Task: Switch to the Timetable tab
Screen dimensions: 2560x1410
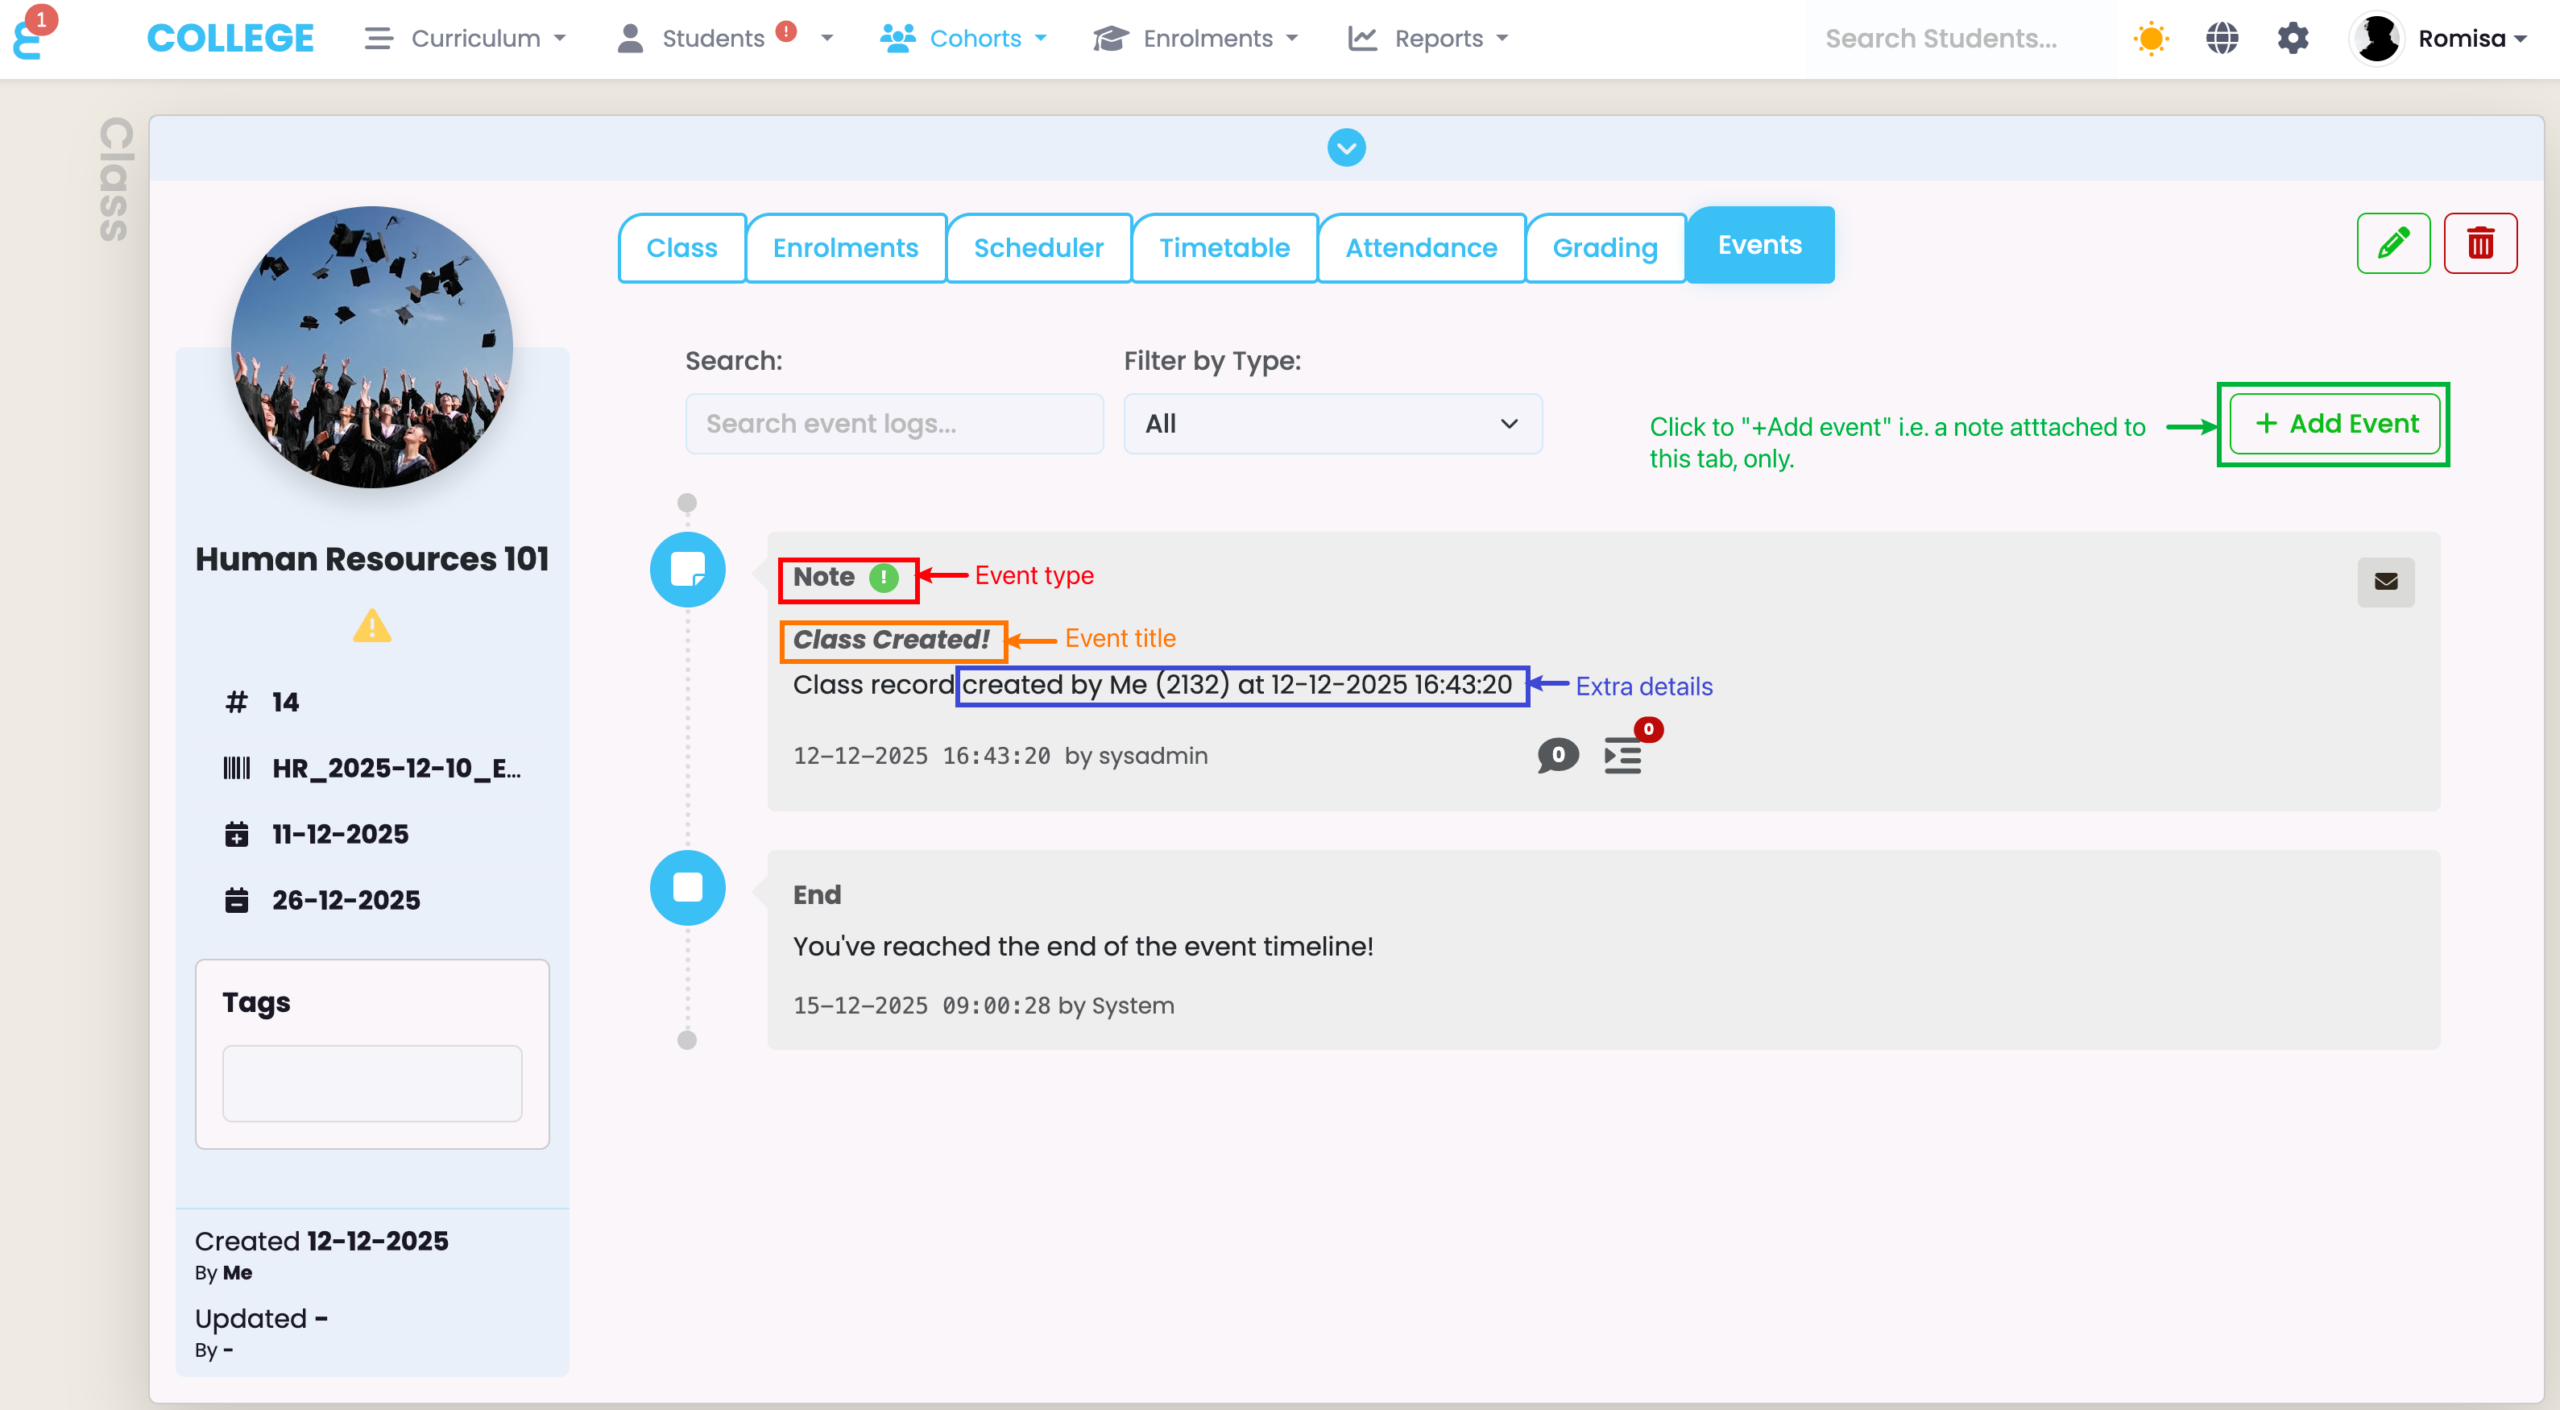Action: [1224, 248]
